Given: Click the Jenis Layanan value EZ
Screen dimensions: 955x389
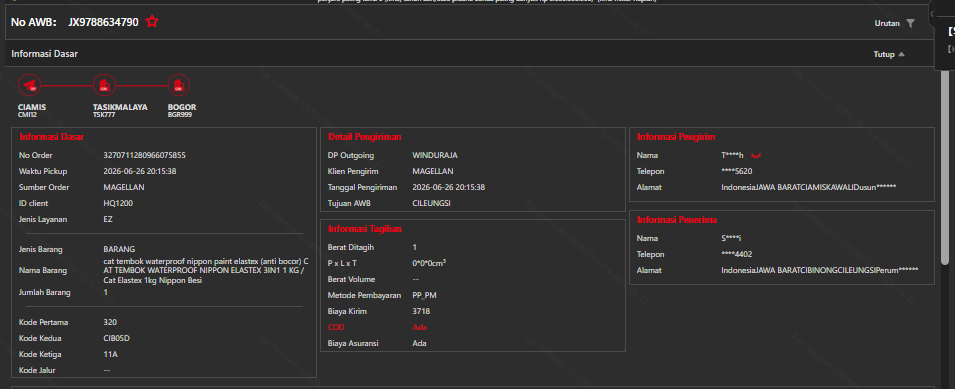Looking at the screenshot, I should pos(108,219).
